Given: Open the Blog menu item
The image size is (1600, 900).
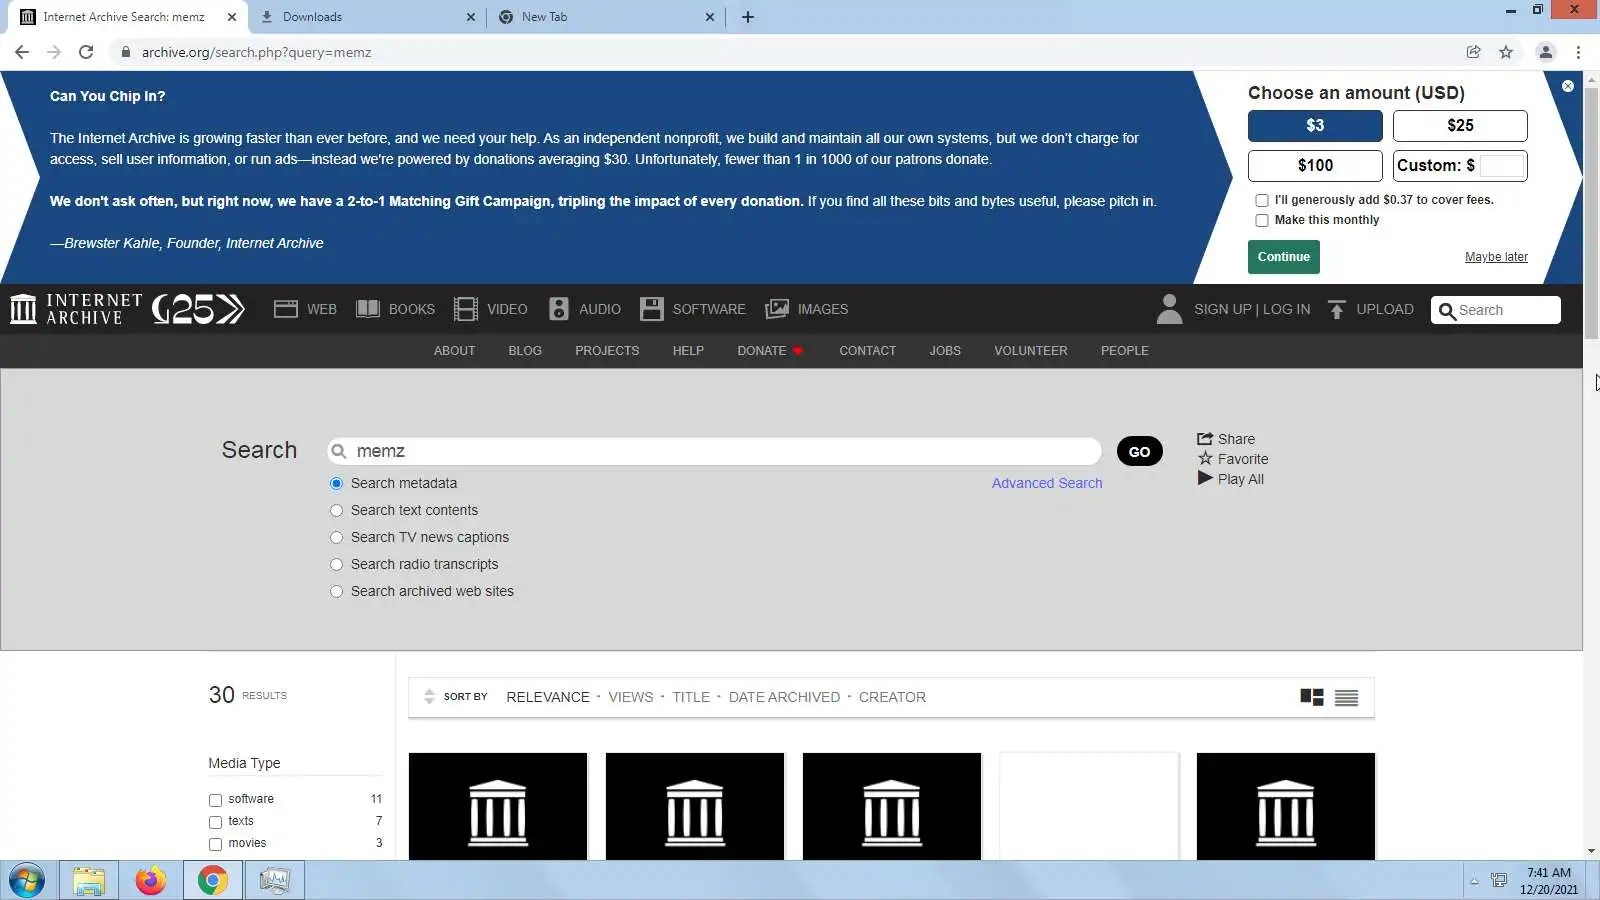Looking at the screenshot, I should pos(525,351).
